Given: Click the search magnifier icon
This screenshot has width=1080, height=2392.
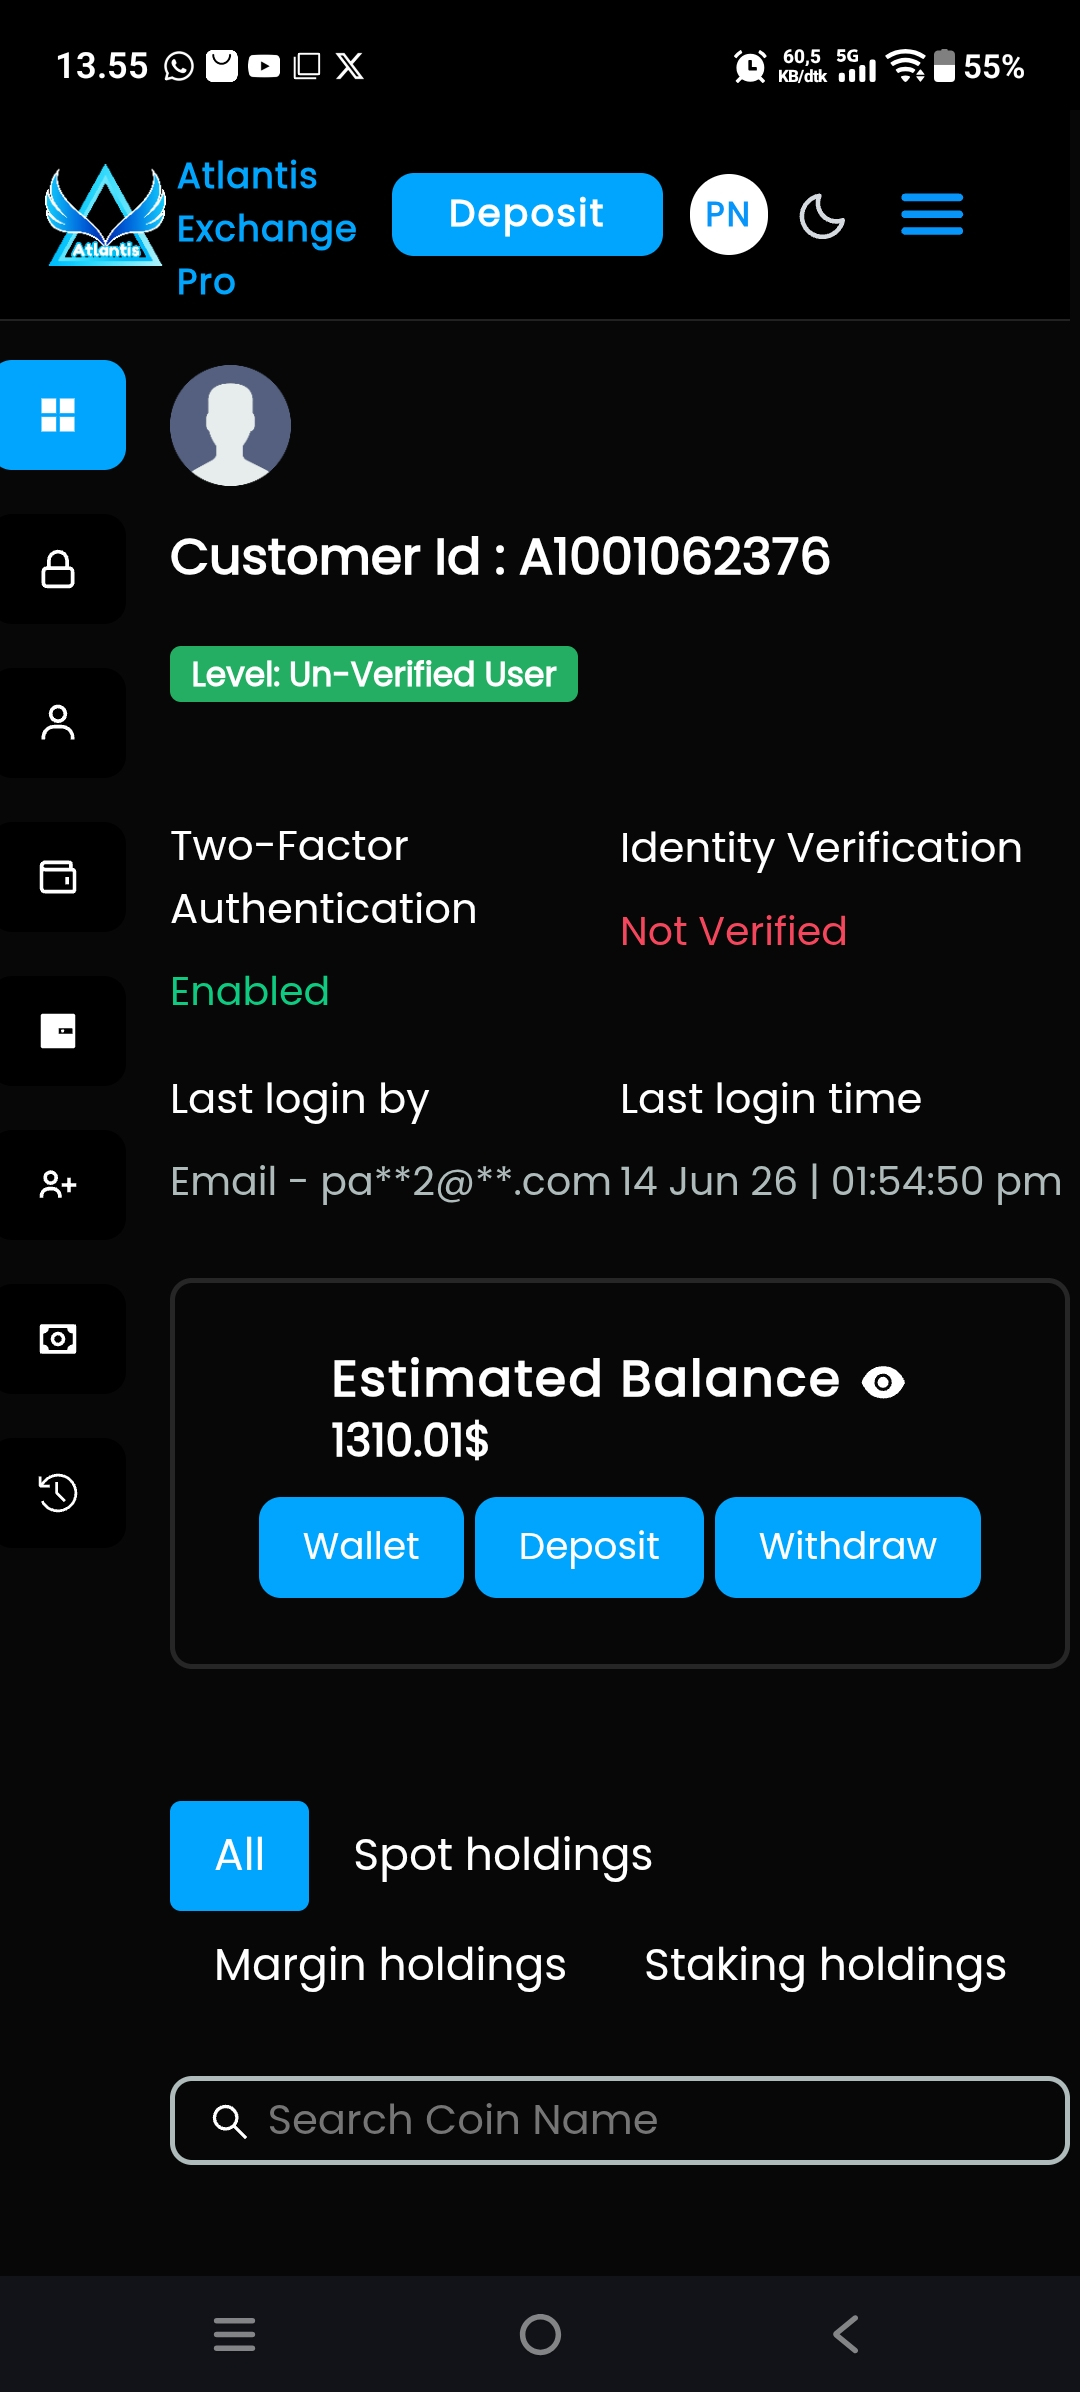Looking at the screenshot, I should (229, 2121).
